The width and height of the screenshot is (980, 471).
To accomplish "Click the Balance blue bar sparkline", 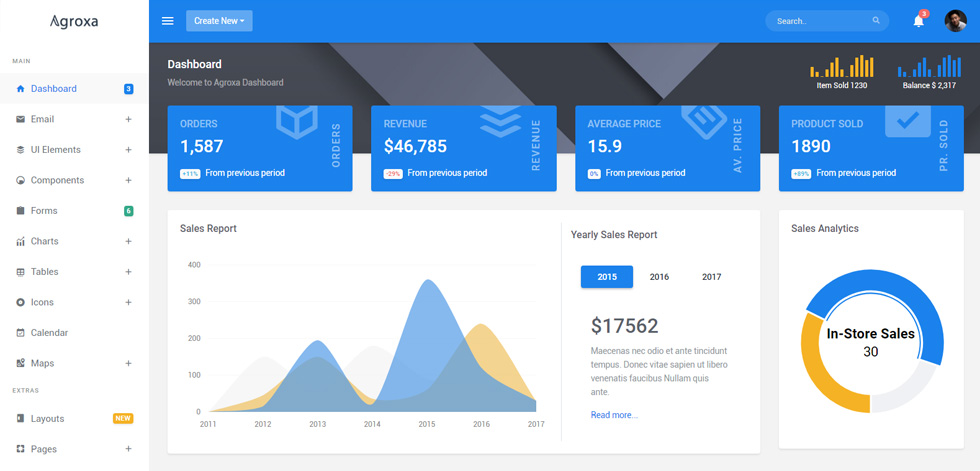I will click(x=929, y=66).
